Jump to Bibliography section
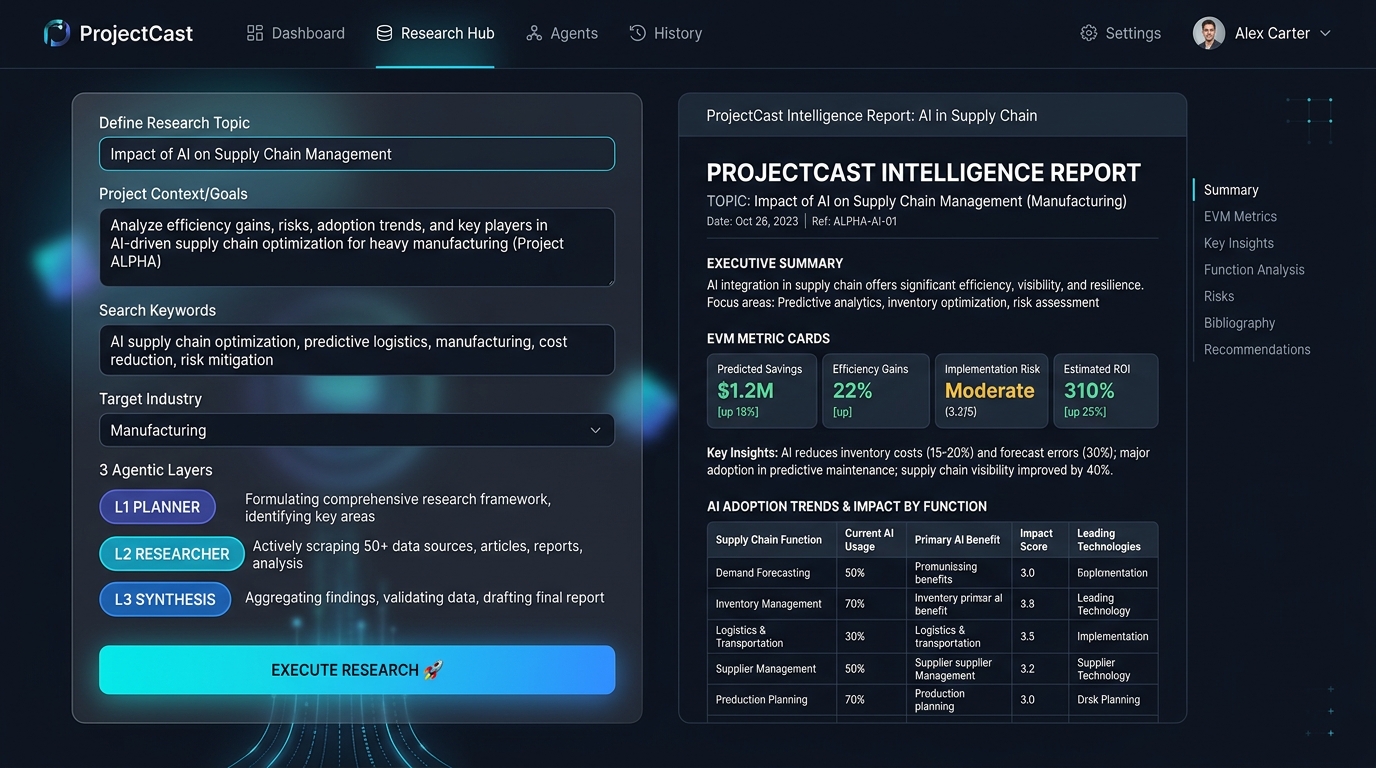1376x768 pixels. (x=1239, y=323)
